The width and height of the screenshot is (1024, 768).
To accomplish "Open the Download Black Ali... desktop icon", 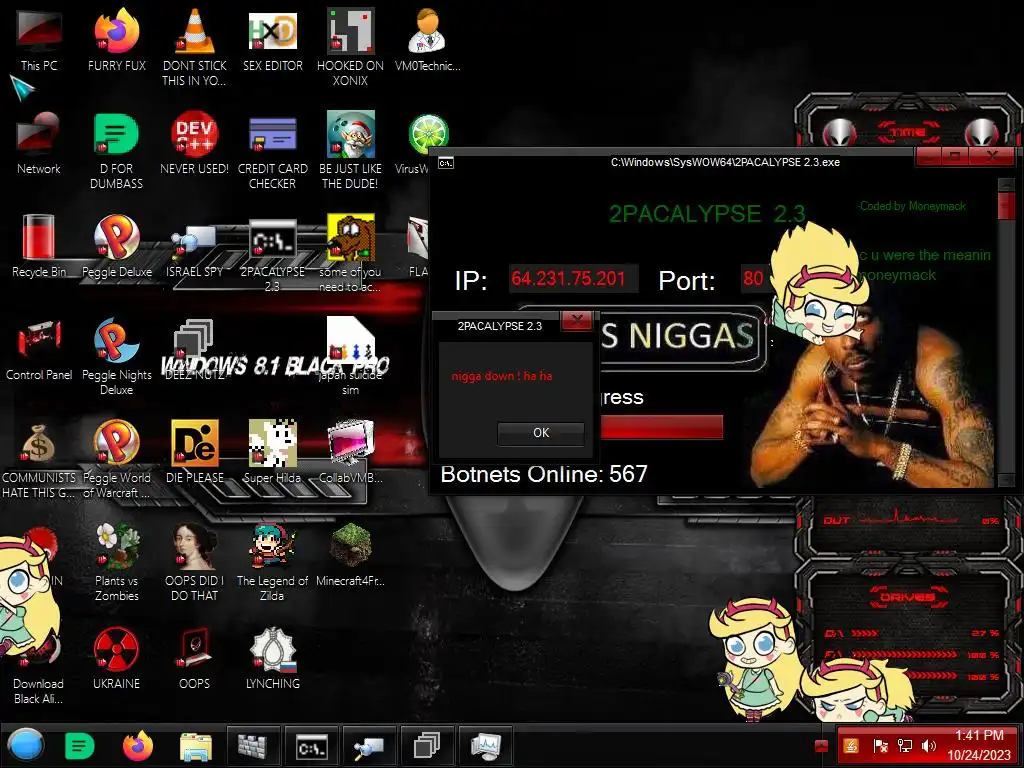I will point(39,673).
